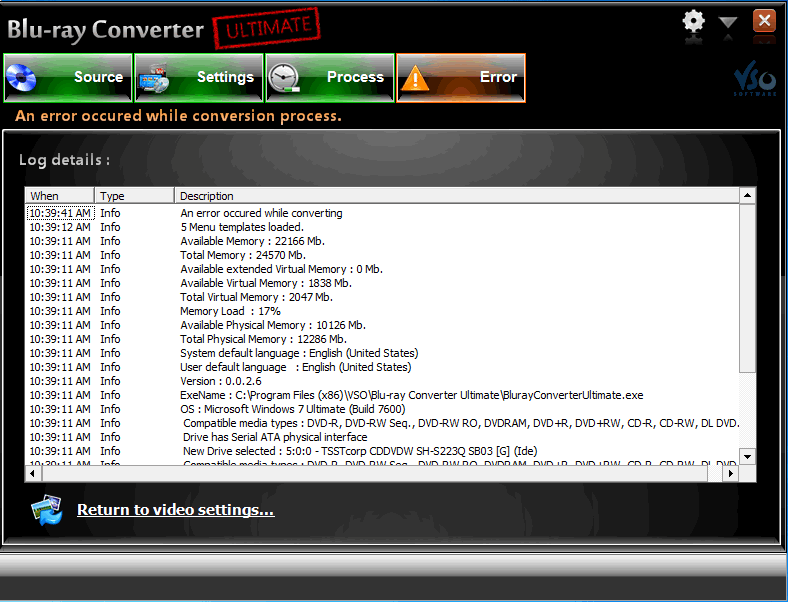Open the dropdown arrow beside gear
This screenshot has height=602, width=788.
point(728,22)
